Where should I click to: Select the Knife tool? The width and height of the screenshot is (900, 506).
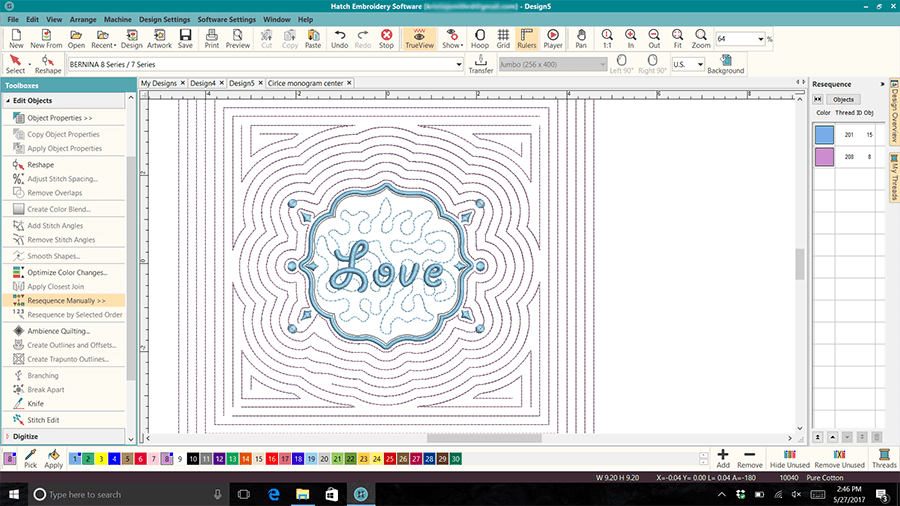click(35, 403)
